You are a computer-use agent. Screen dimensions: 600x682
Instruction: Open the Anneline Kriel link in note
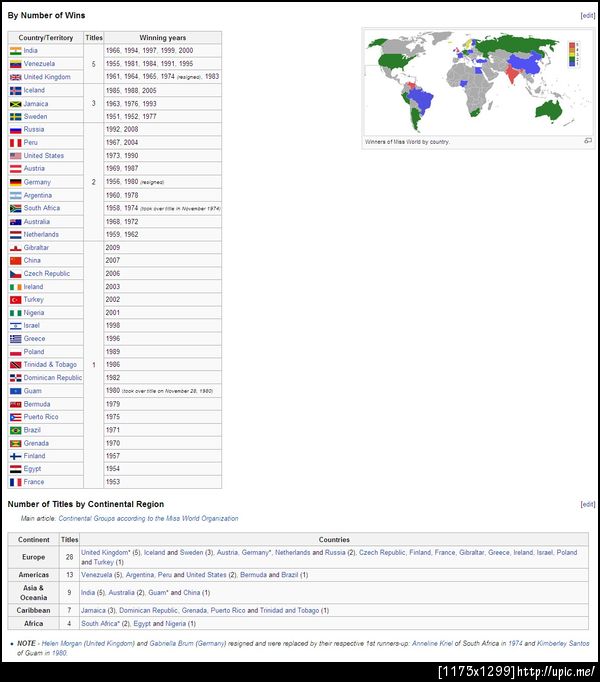click(432, 643)
